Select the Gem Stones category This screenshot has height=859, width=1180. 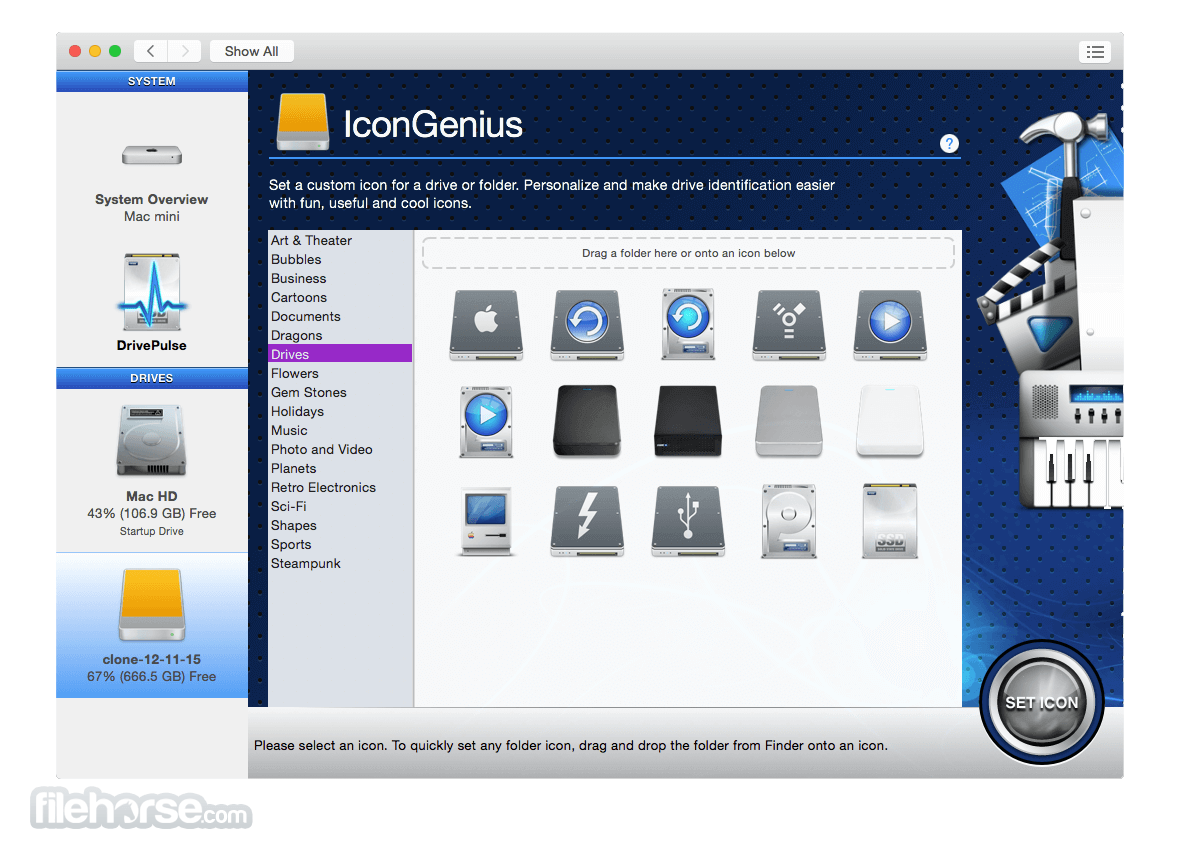click(340, 392)
